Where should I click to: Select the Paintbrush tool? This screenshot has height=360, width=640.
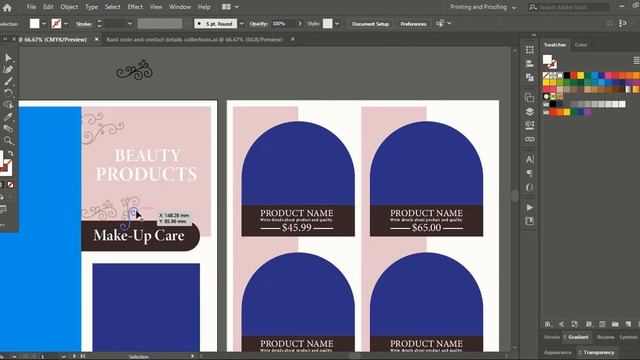point(8,81)
